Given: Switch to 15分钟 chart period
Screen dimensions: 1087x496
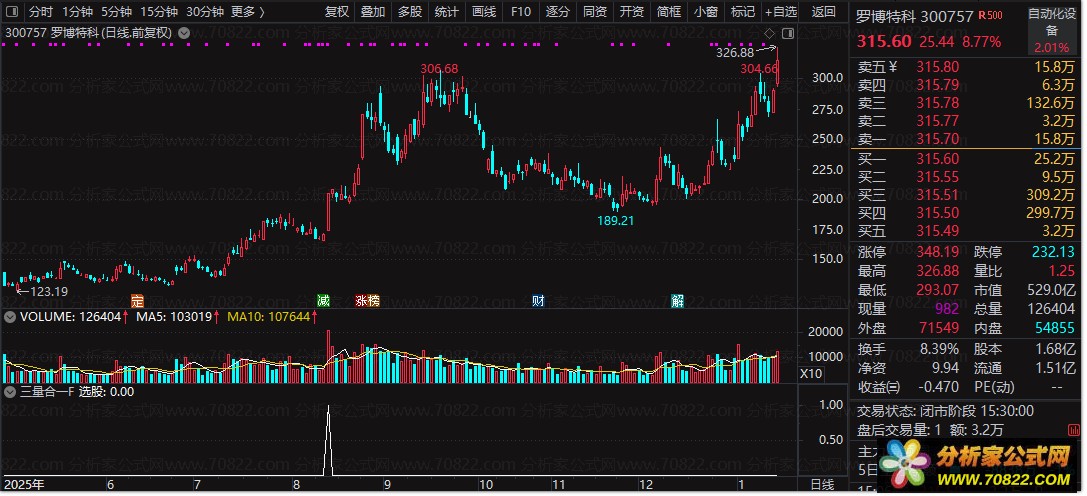Looking at the screenshot, I should [159, 12].
